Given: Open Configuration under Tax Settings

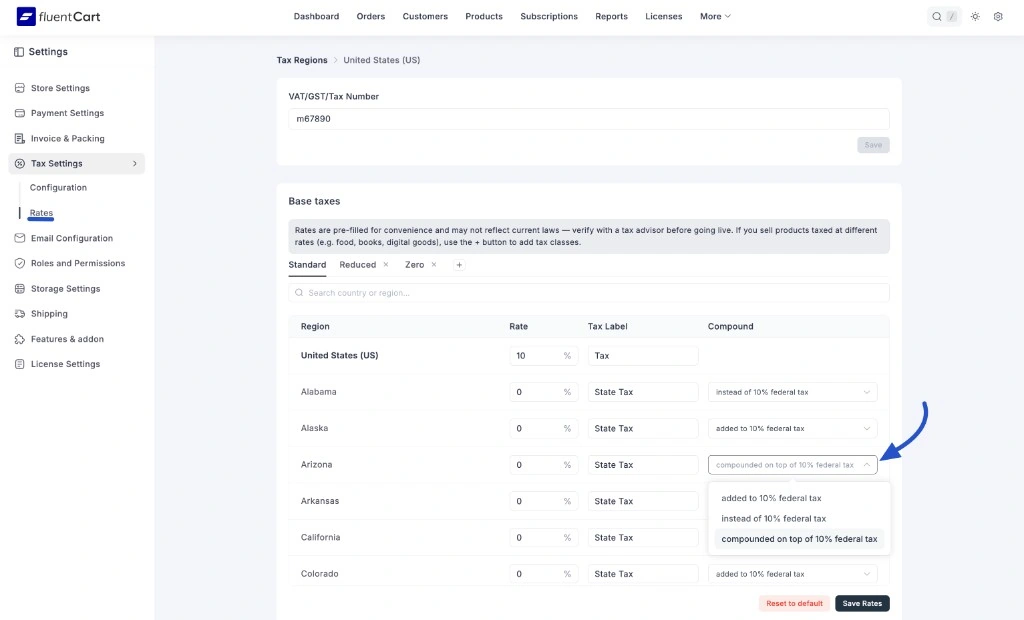Looking at the screenshot, I should [x=58, y=188].
